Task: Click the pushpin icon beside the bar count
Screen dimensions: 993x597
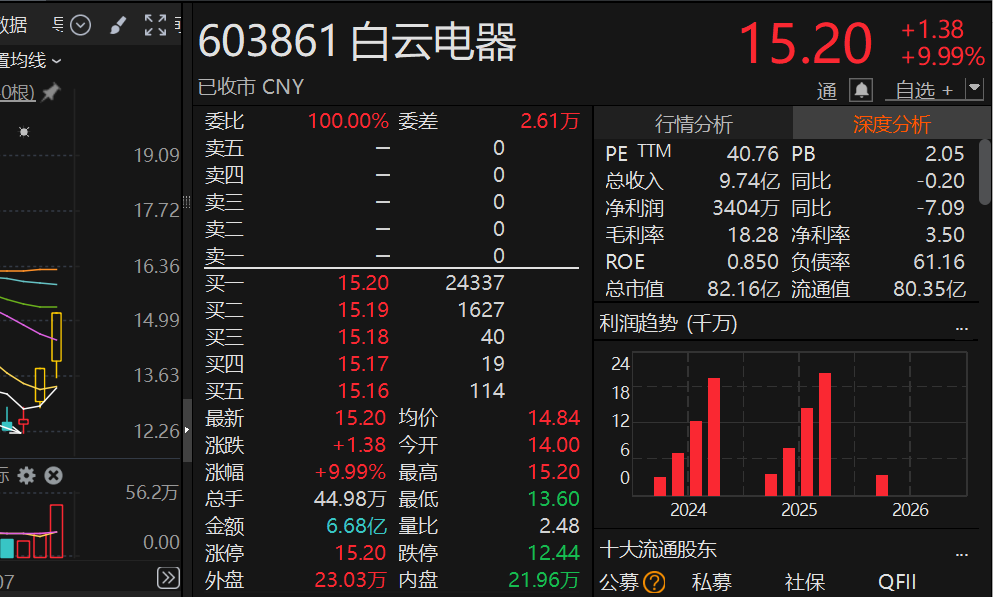Action: (x=51, y=92)
